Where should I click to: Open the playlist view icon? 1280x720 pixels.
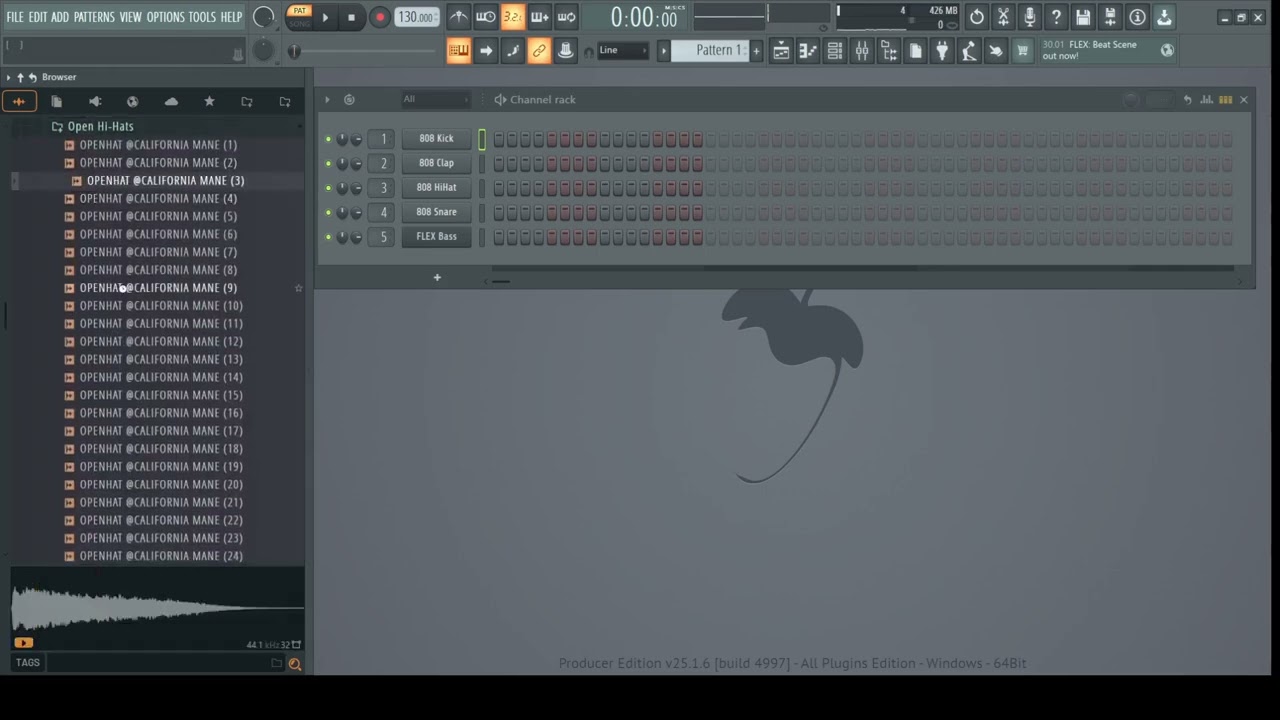(781, 51)
